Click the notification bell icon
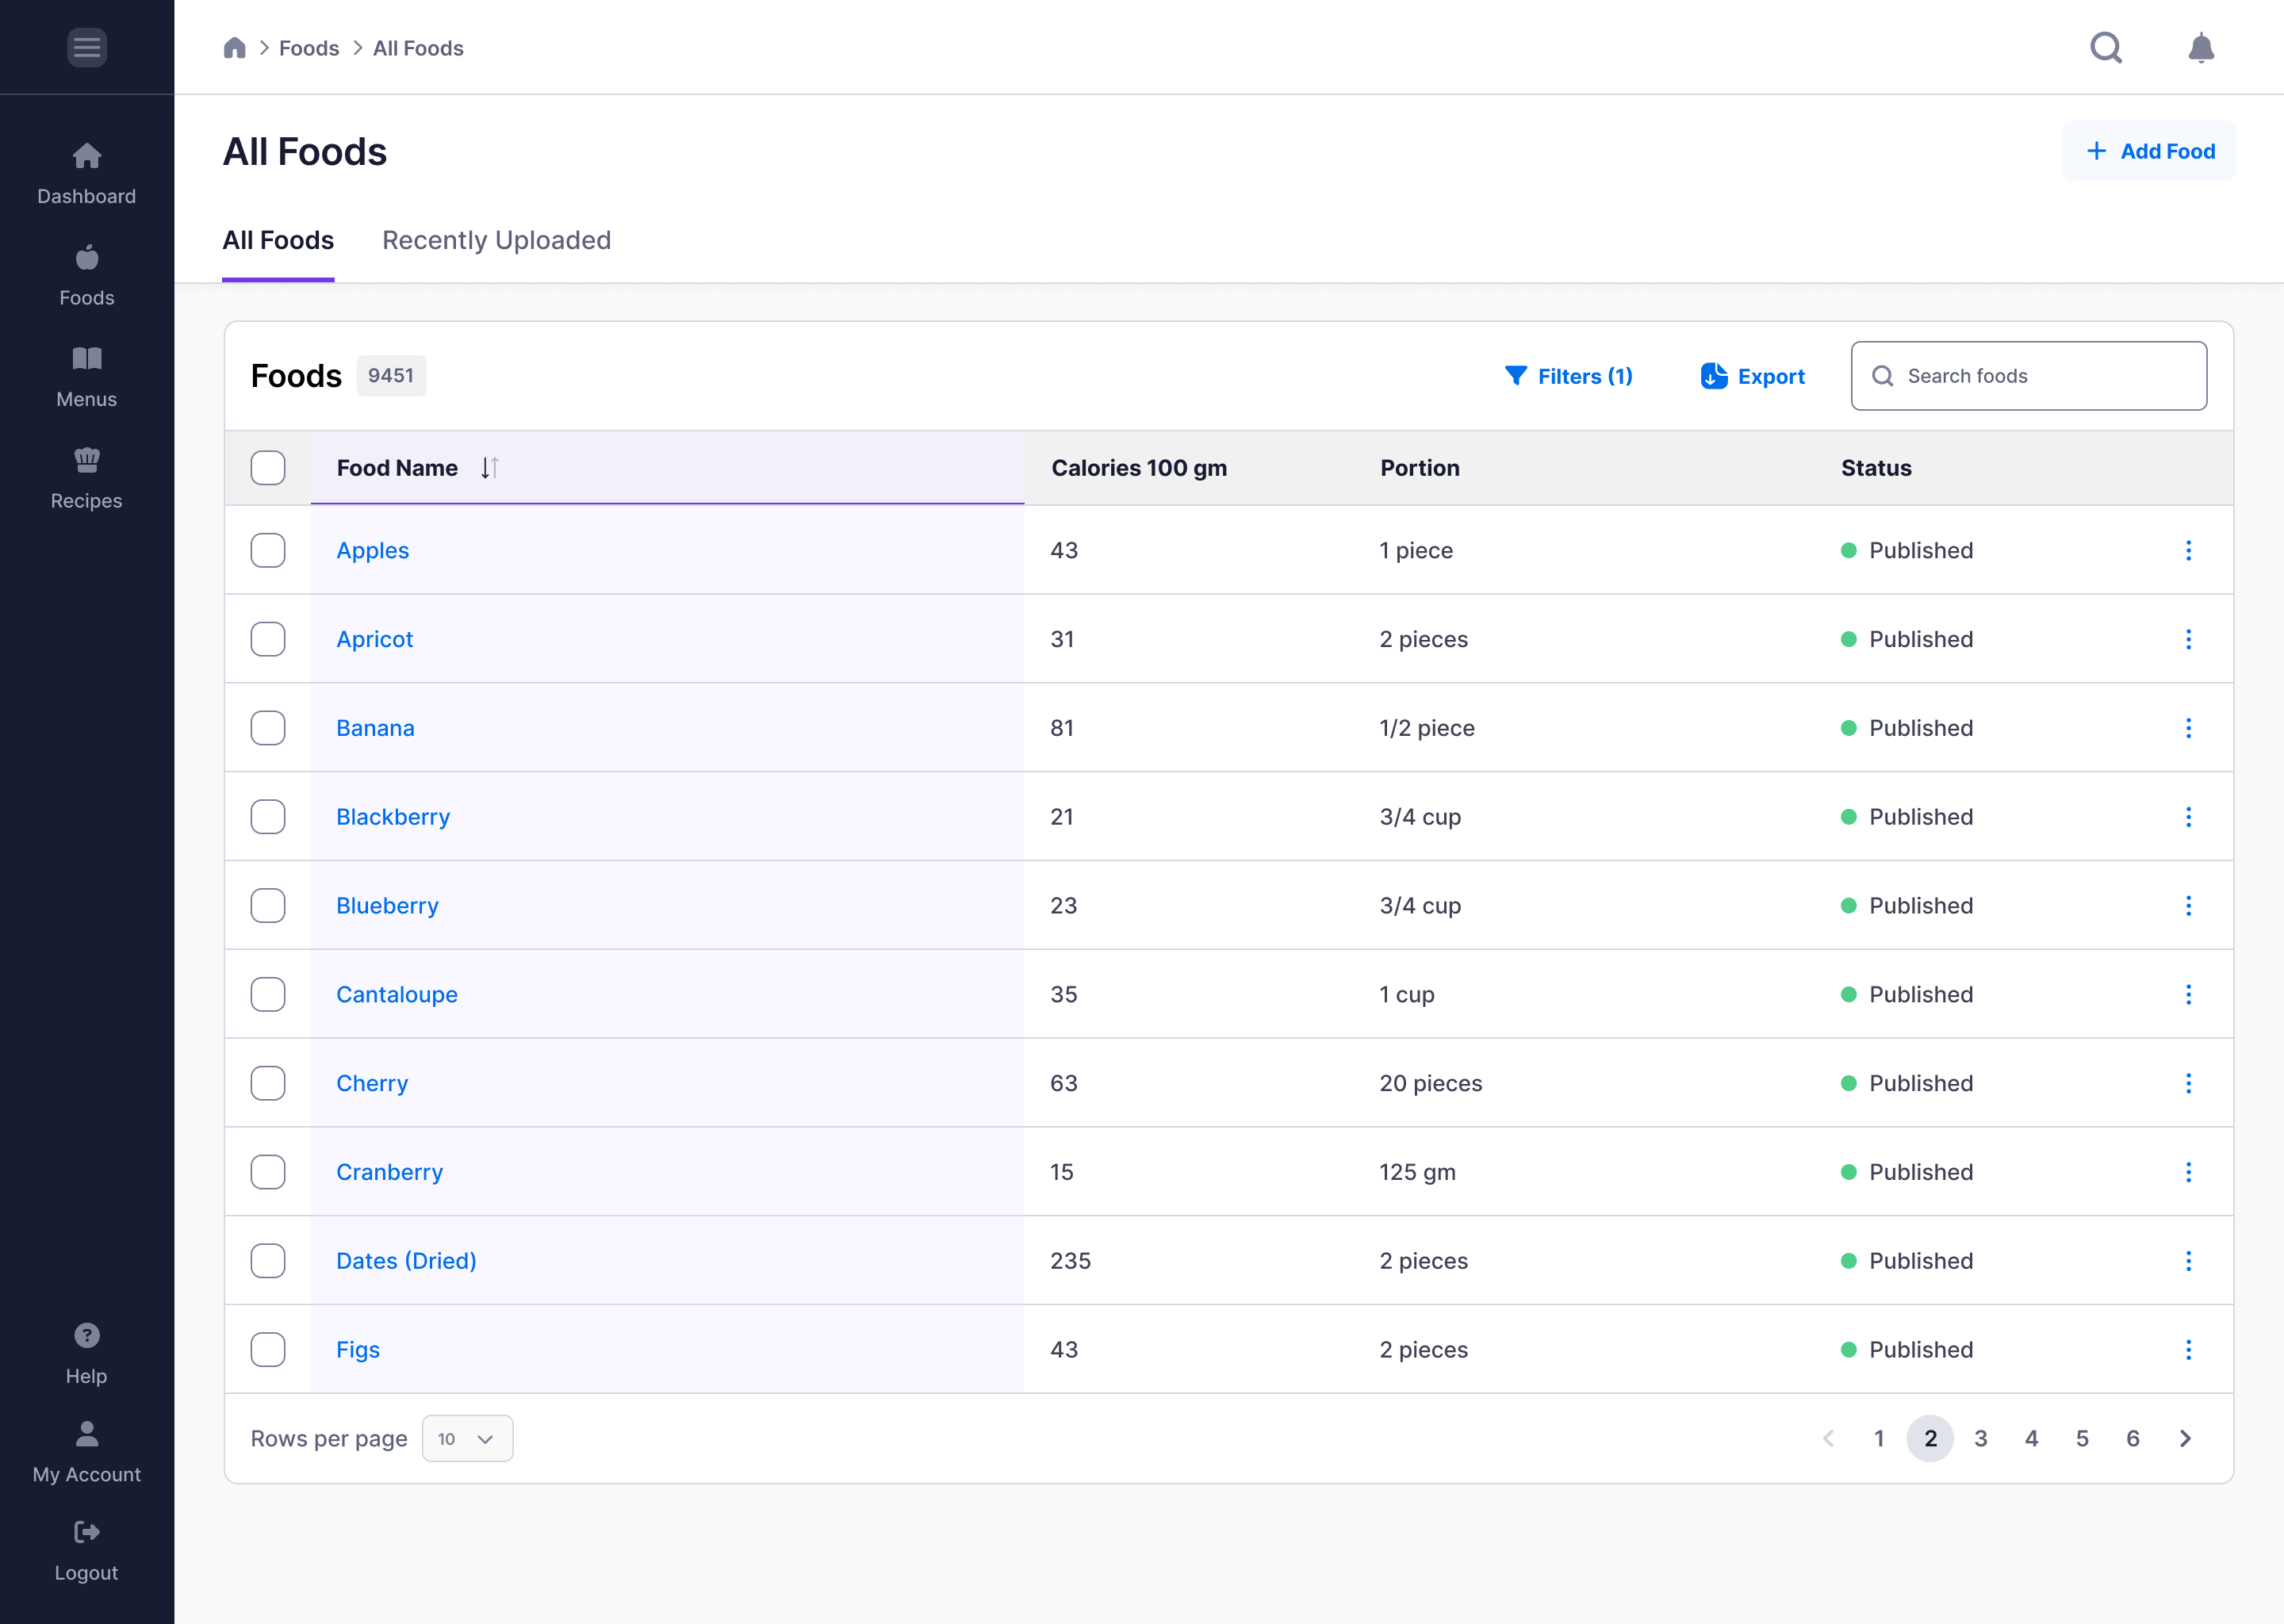The height and width of the screenshot is (1624, 2284). click(2200, 47)
